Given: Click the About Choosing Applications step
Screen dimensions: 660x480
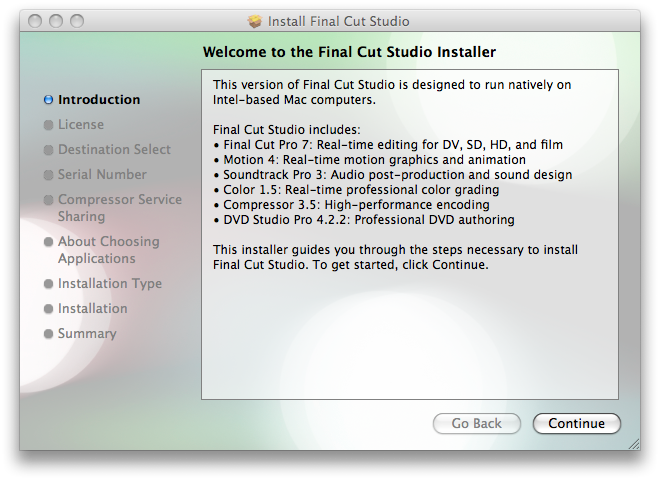Looking at the screenshot, I should 108,250.
